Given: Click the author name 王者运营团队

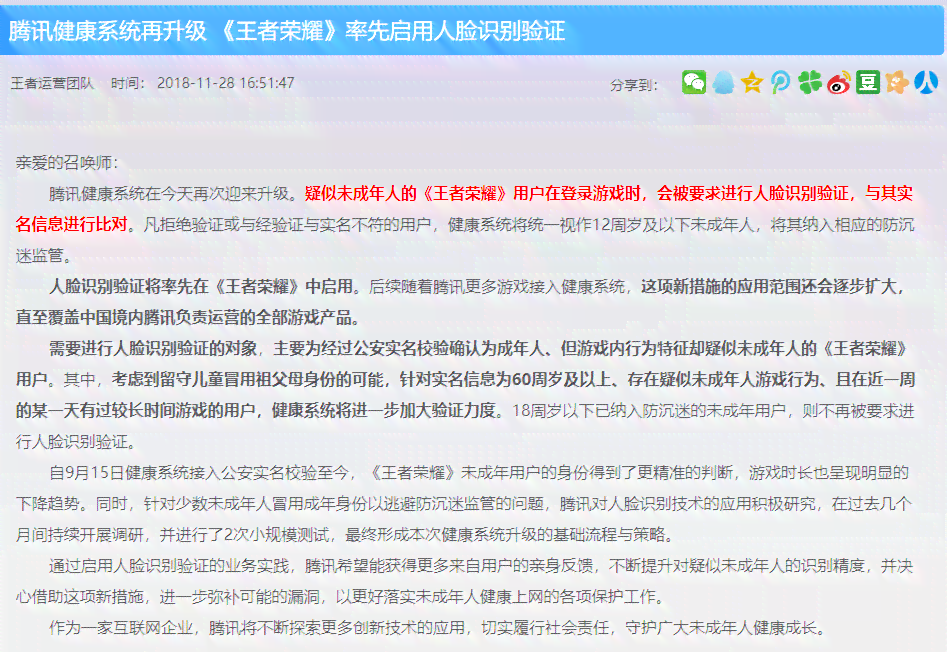Looking at the screenshot, I should 53,83.
